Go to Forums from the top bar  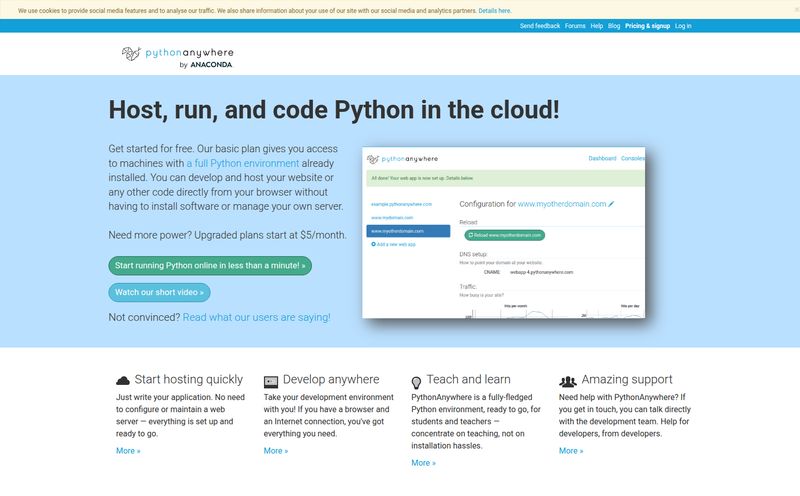coord(575,26)
